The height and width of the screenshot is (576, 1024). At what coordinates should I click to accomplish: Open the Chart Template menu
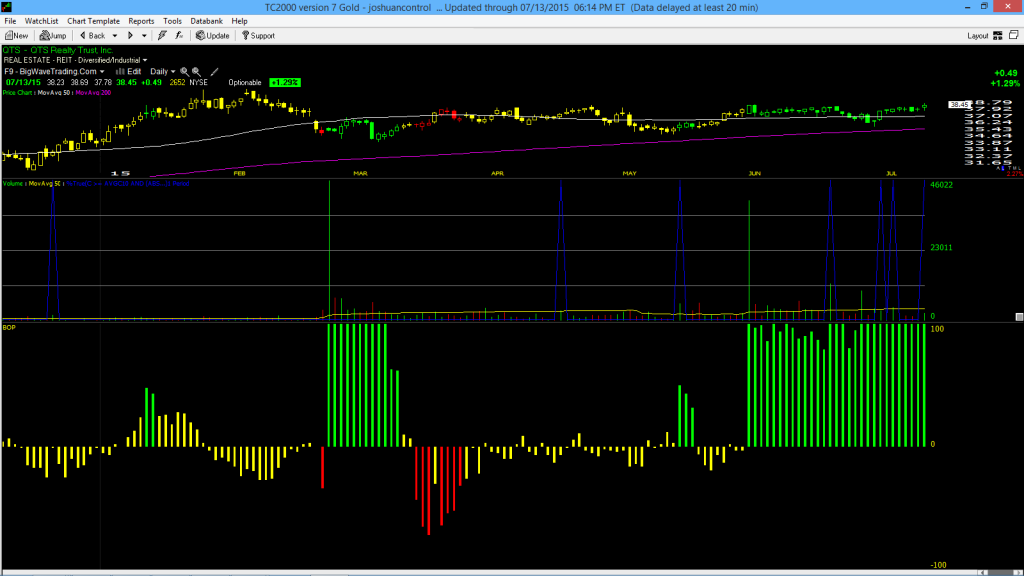click(x=93, y=21)
